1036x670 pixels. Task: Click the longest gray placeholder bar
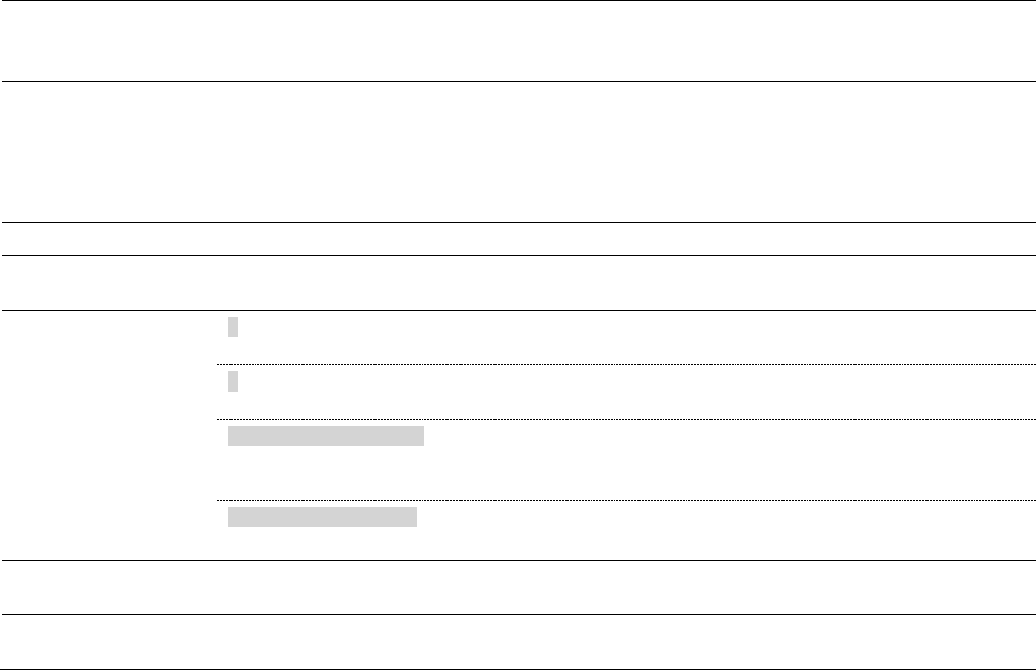326,436
